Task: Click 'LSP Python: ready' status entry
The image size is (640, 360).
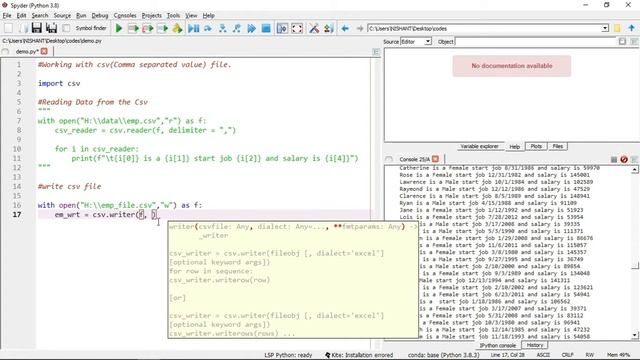Action: tap(288, 355)
